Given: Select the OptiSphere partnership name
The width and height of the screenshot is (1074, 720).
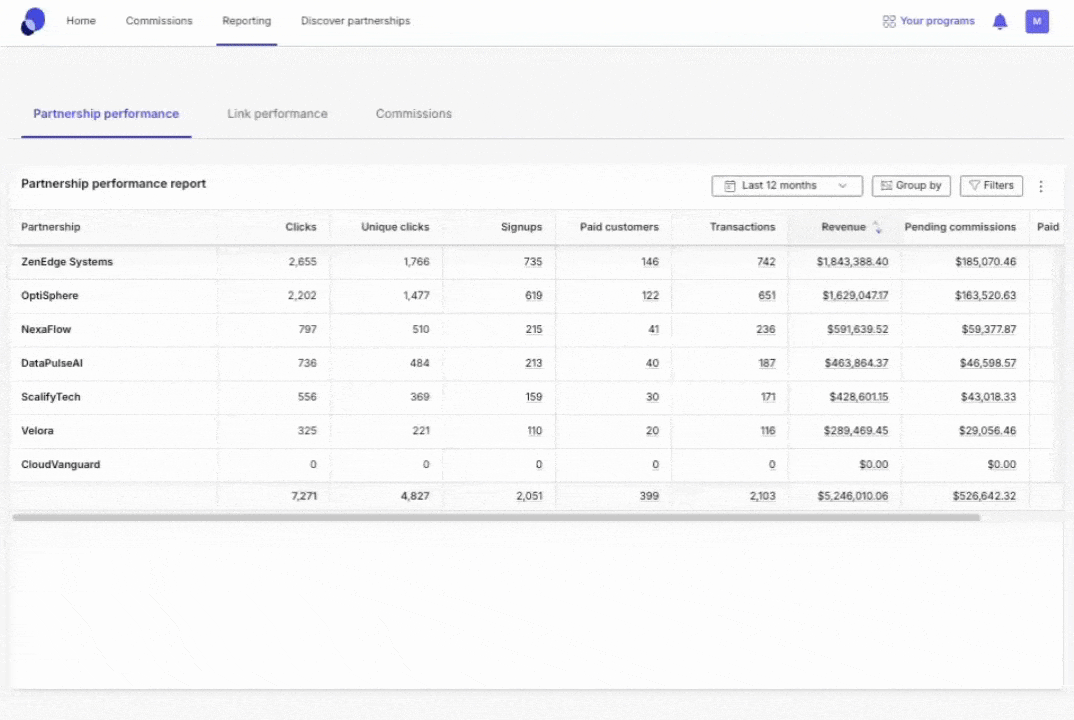Looking at the screenshot, I should [x=49, y=295].
